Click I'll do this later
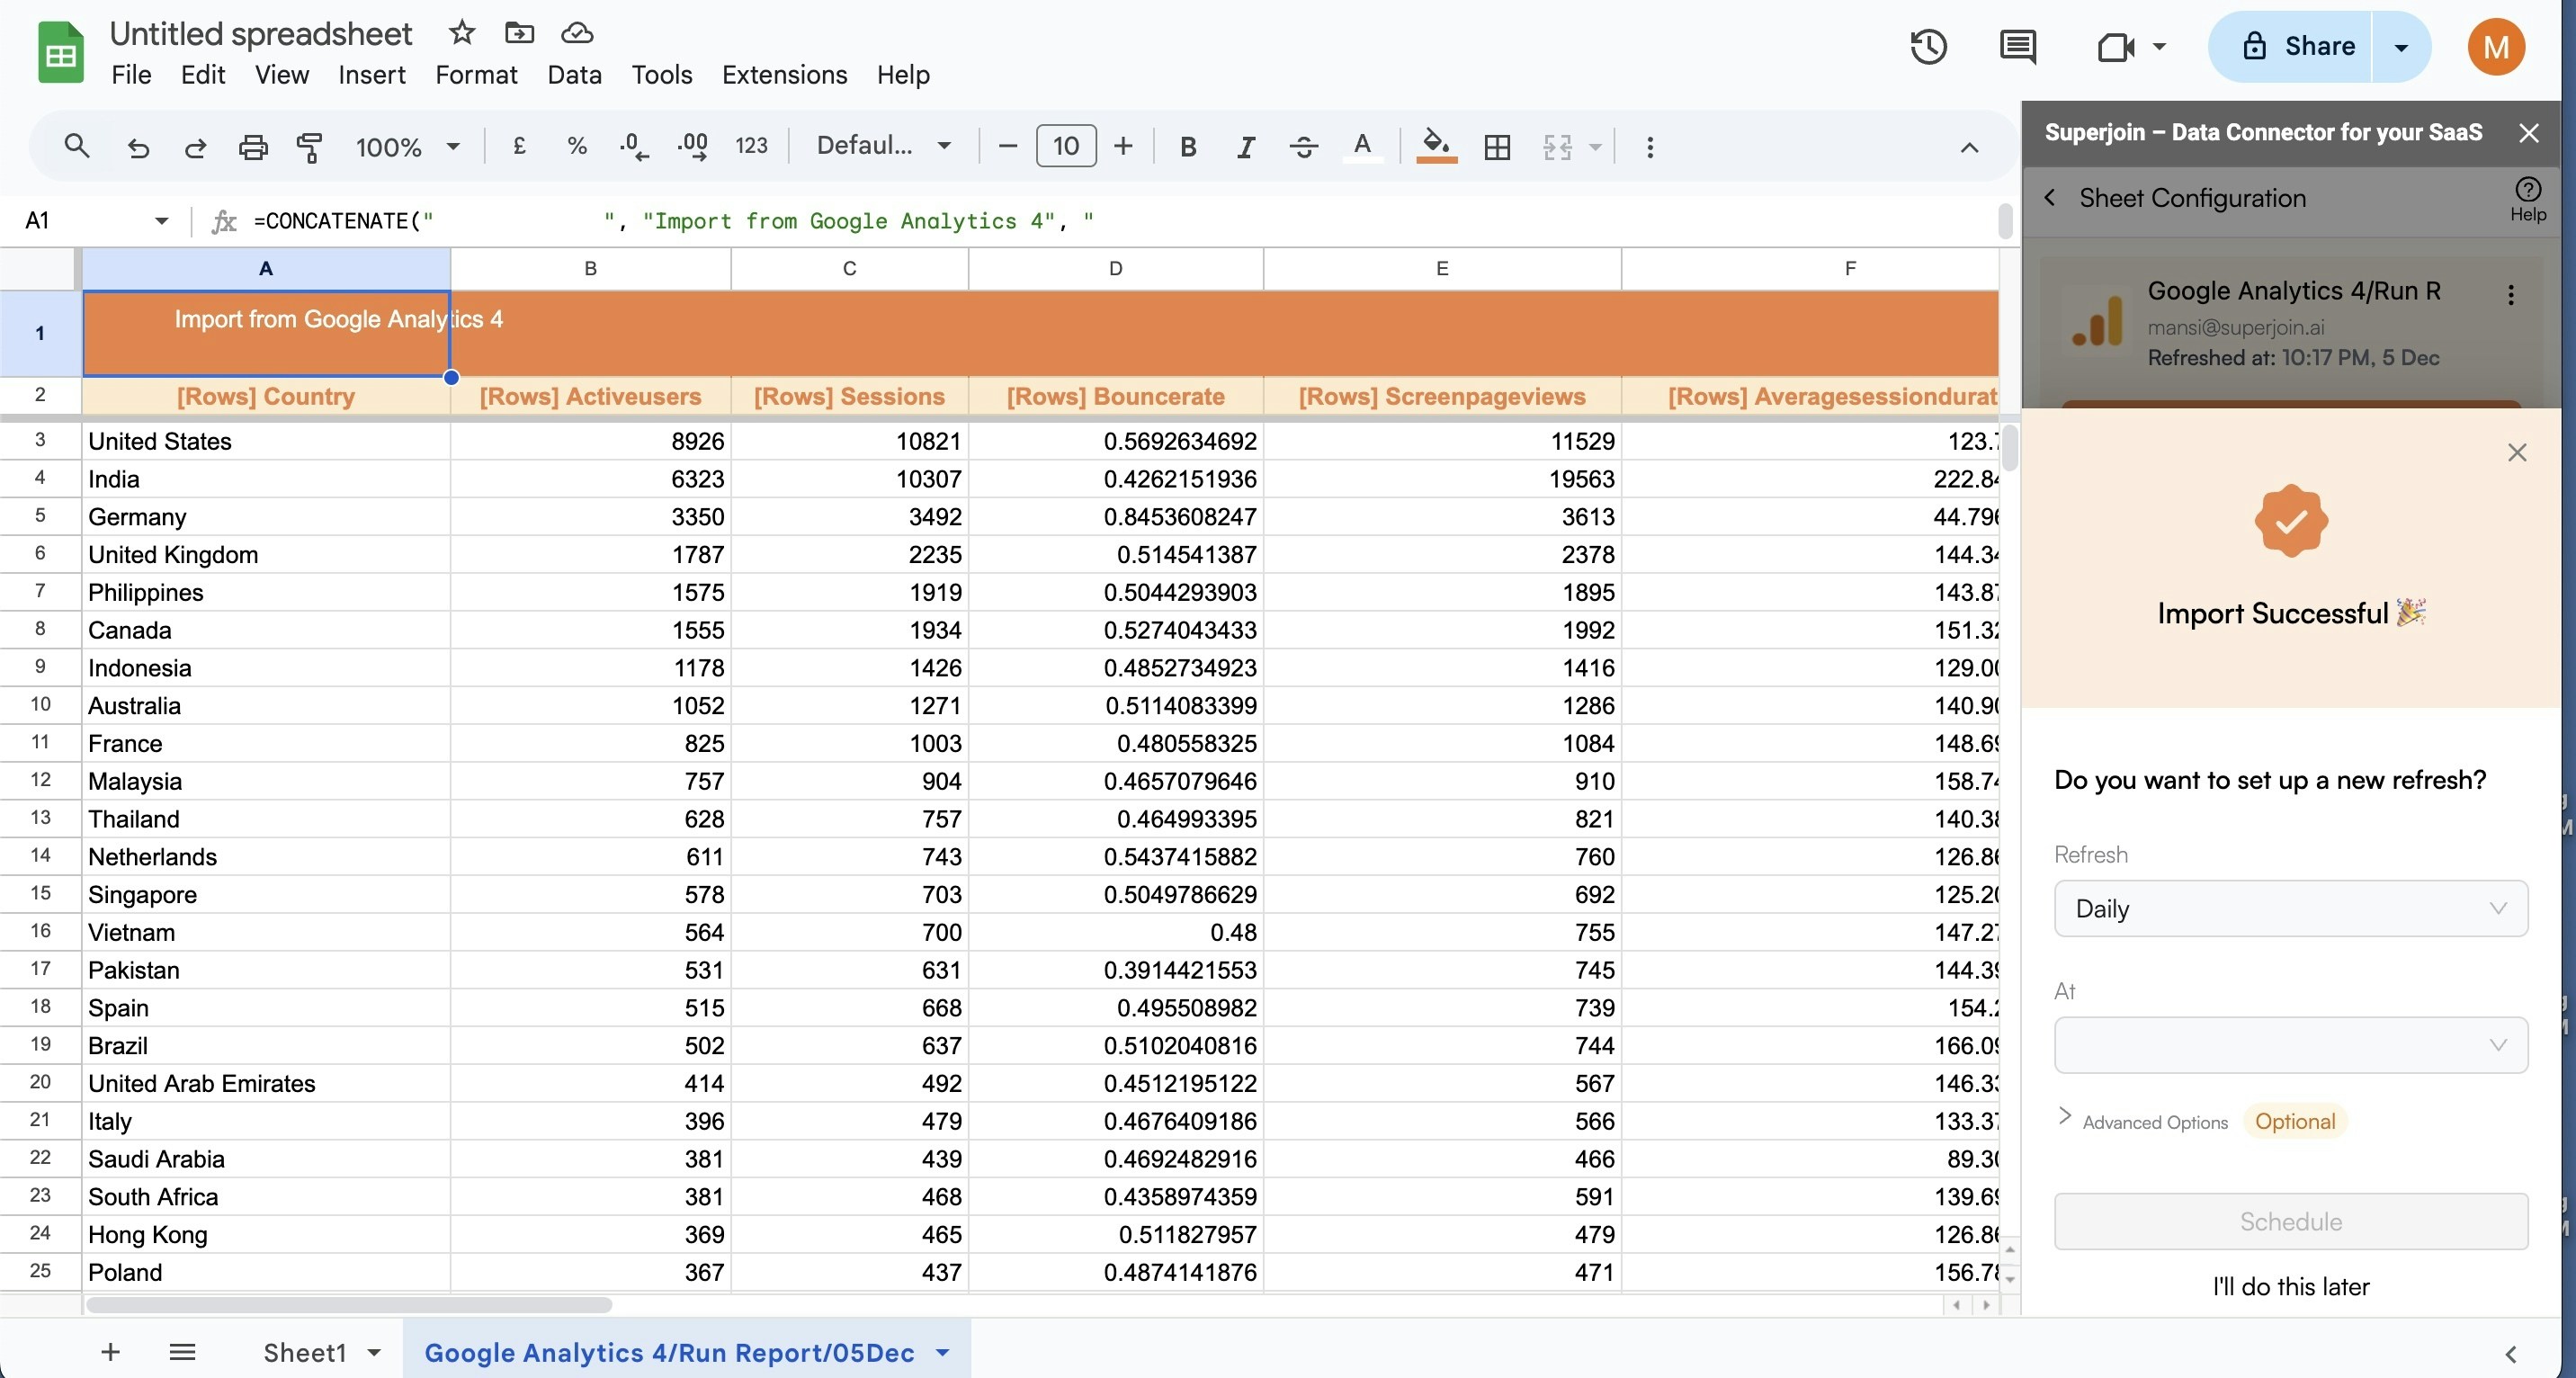 pos(2290,1286)
